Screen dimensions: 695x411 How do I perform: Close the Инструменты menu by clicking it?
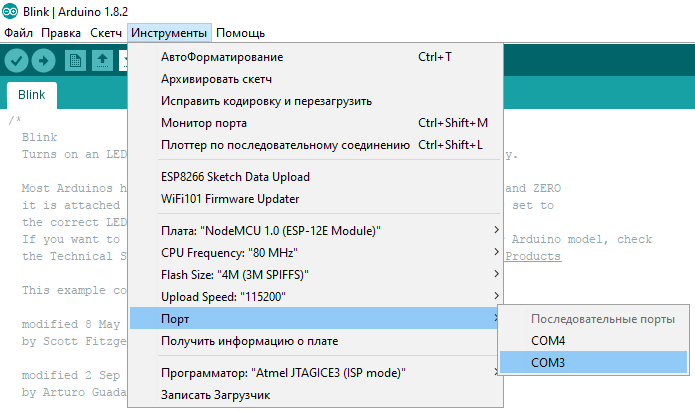169,33
